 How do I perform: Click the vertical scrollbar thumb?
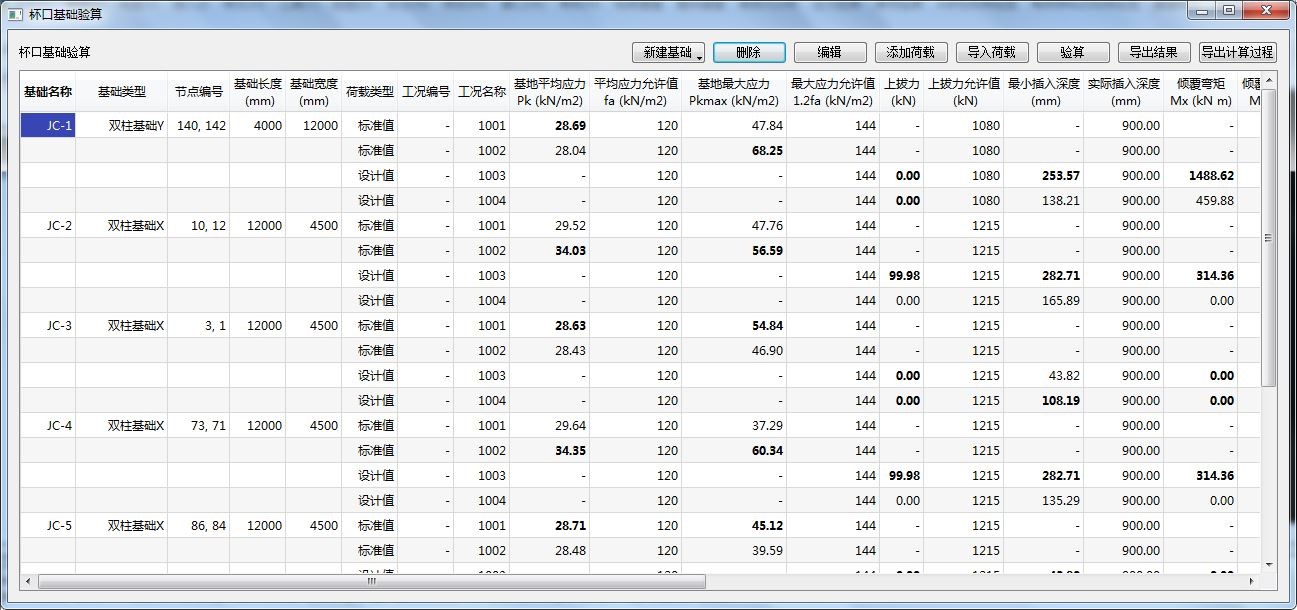tap(1269, 237)
